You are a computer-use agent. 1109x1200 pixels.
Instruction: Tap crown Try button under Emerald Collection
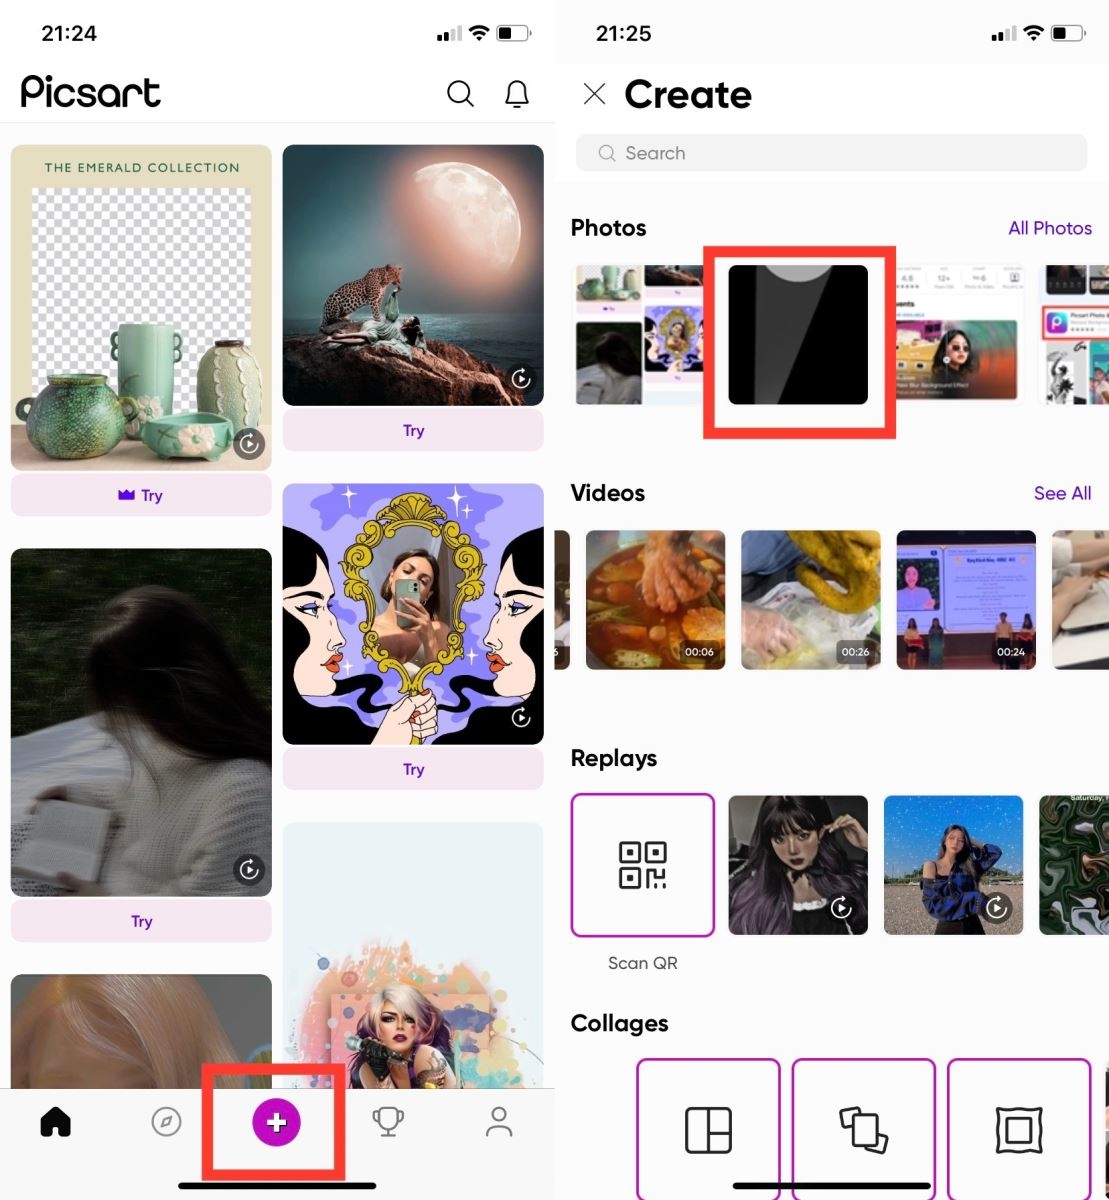[x=141, y=495]
